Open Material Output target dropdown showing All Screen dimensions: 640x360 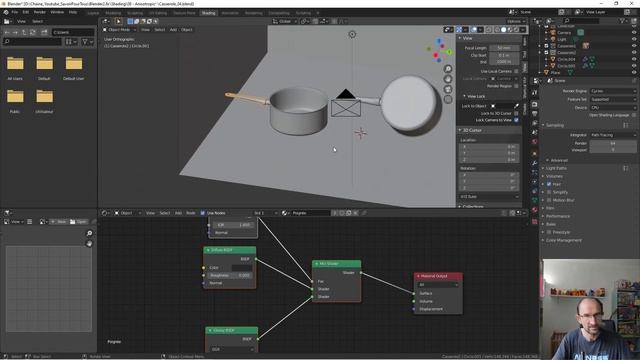coord(438,284)
